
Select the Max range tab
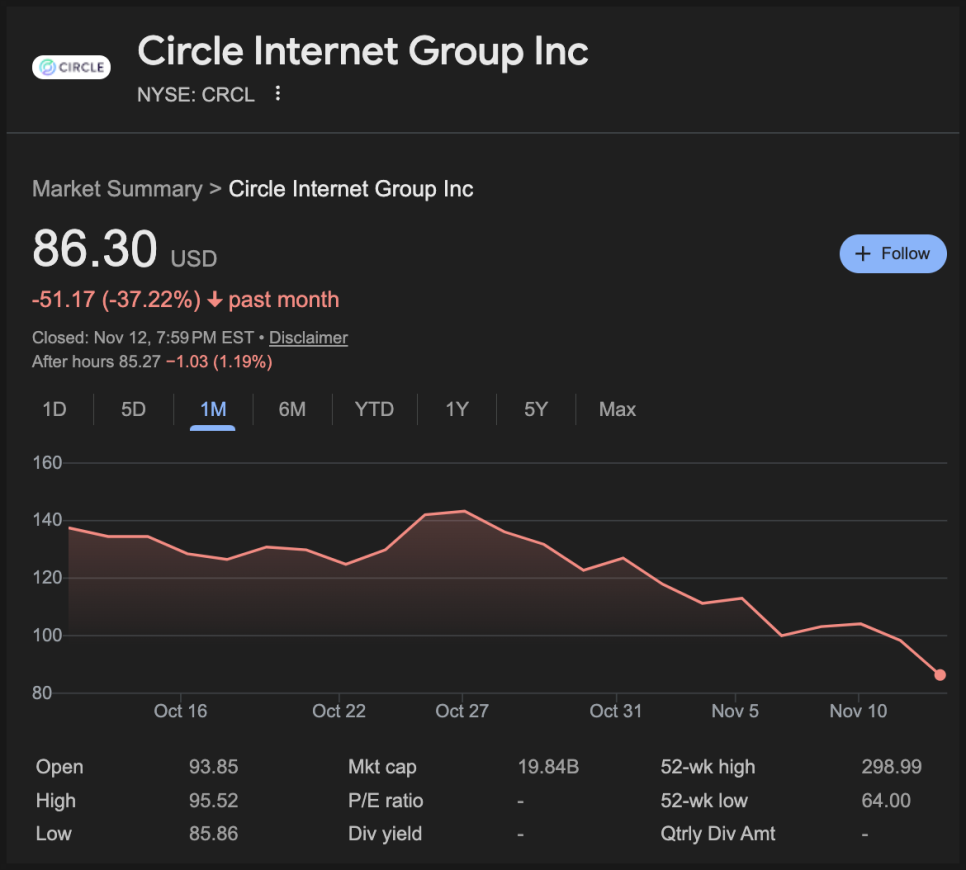pos(617,409)
